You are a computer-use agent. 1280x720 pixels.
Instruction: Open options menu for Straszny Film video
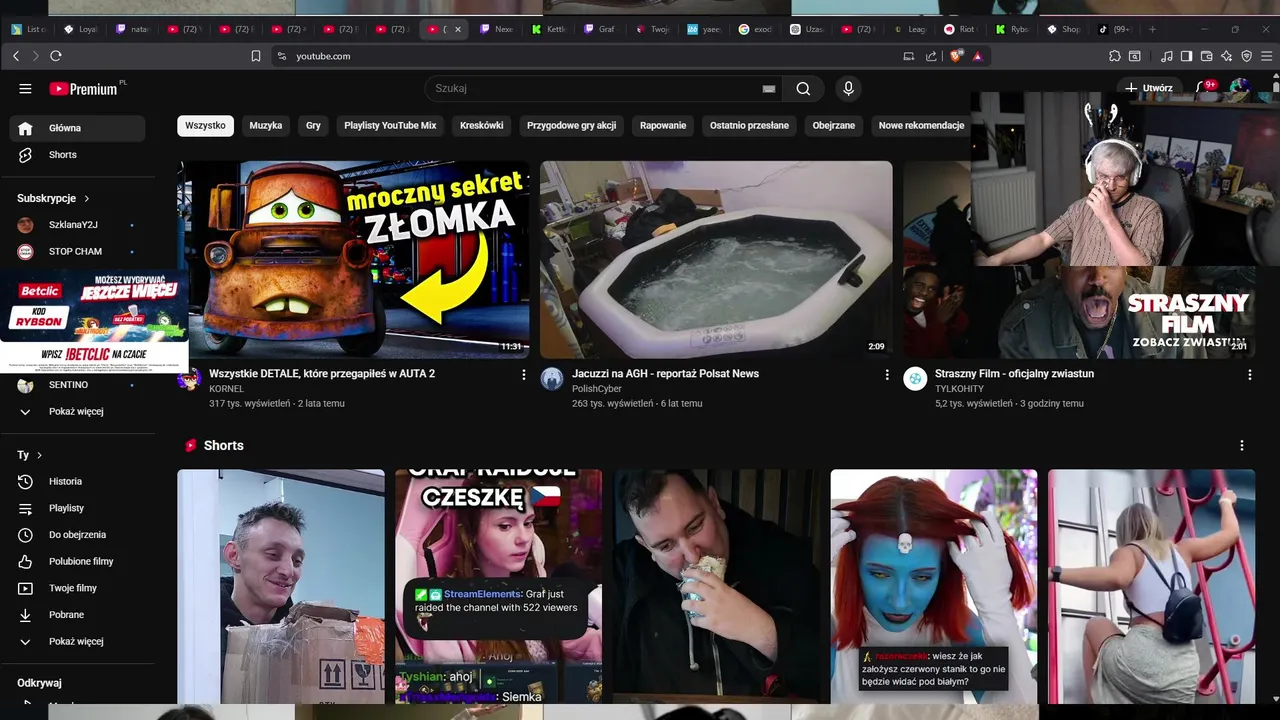1249,374
